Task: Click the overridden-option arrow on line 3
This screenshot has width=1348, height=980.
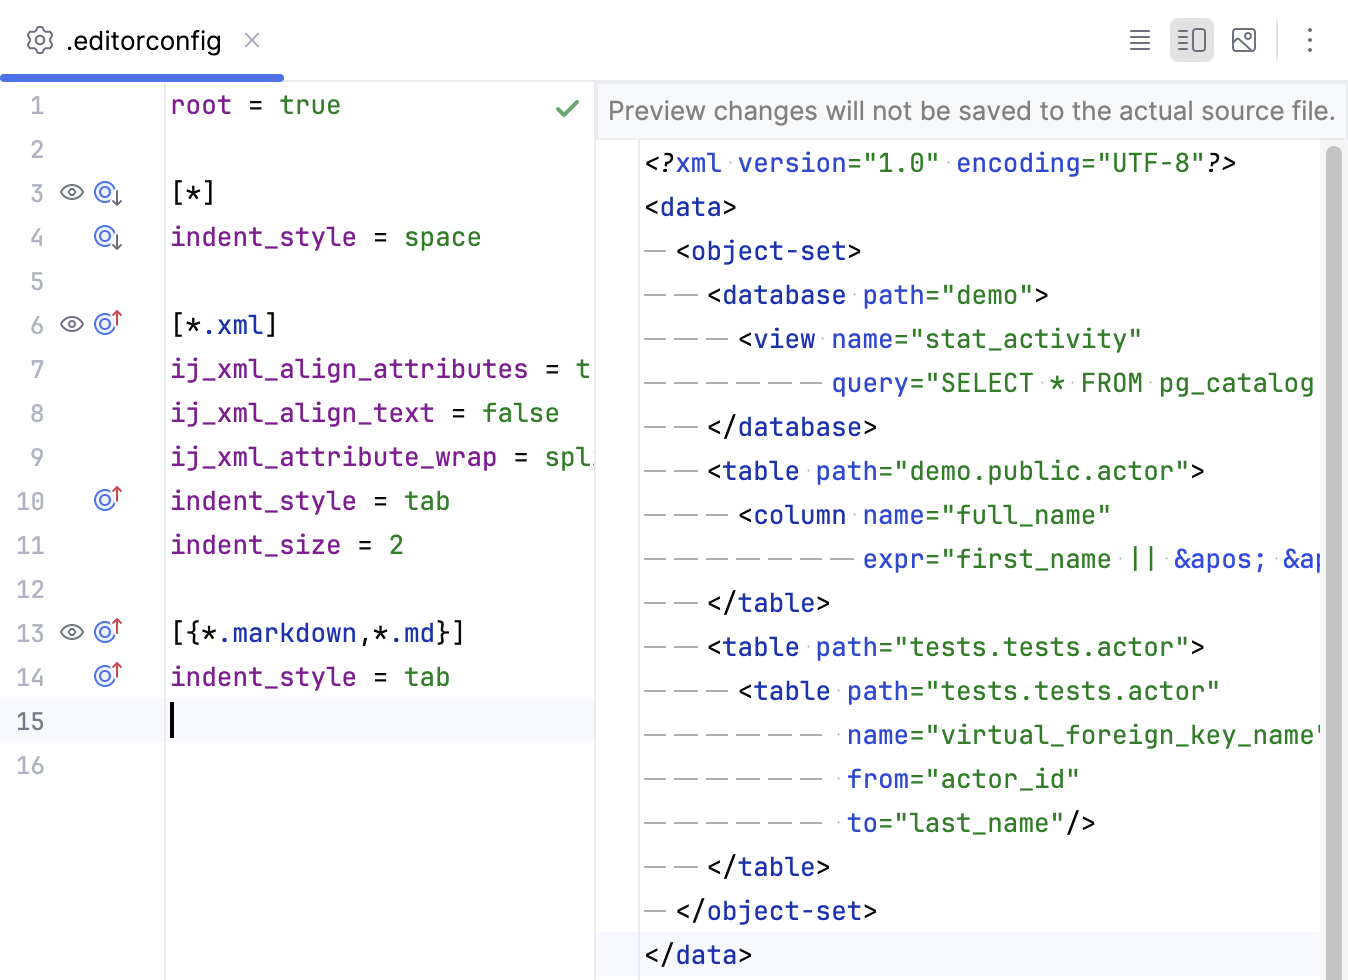Action: point(107,193)
